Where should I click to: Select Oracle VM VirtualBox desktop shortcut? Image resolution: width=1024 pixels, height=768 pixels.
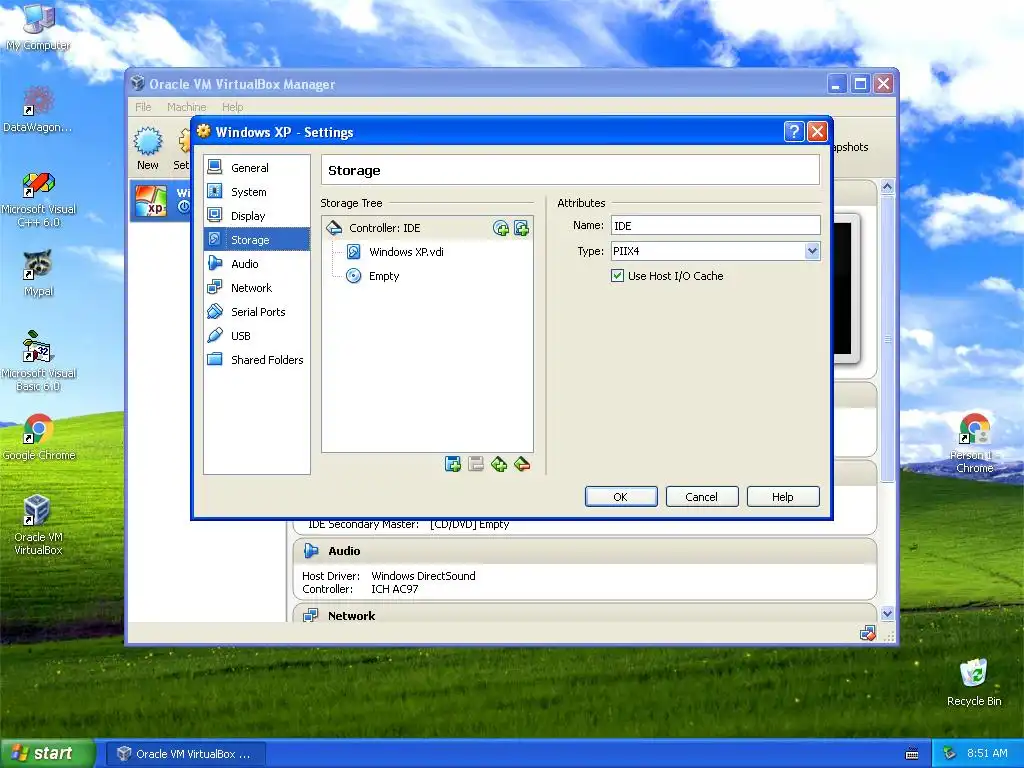tap(38, 526)
